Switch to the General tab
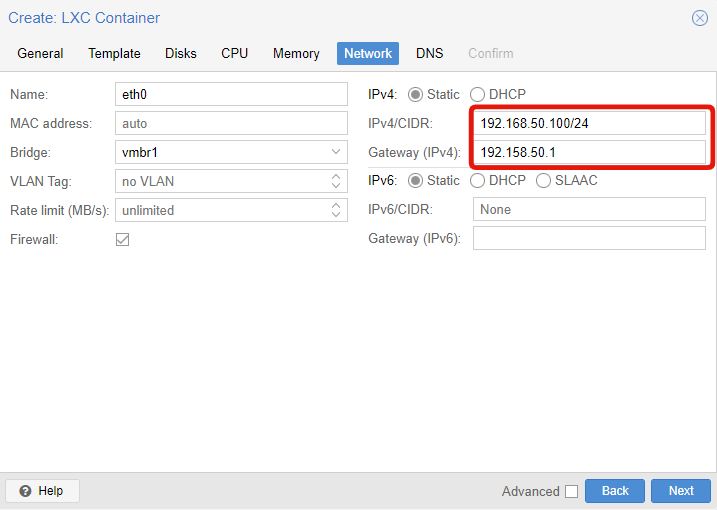Screen dimensions: 717x510 coord(40,54)
